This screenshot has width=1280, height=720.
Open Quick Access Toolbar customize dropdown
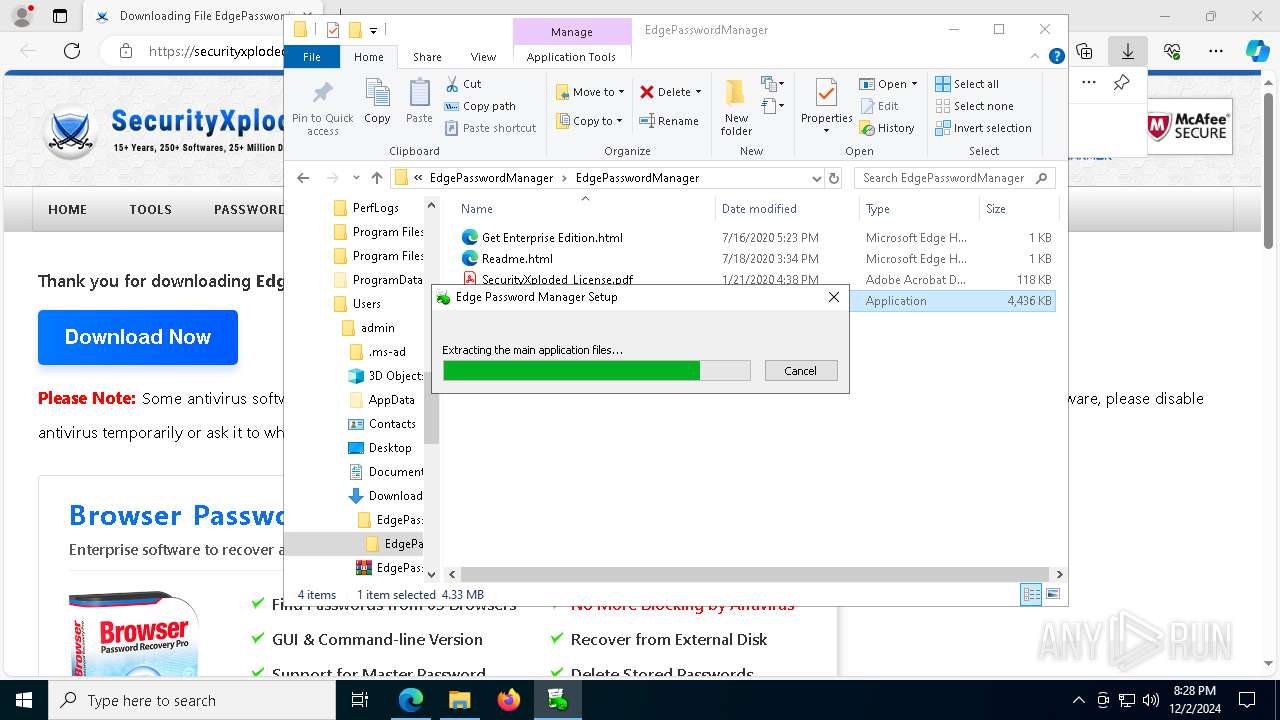point(373,30)
